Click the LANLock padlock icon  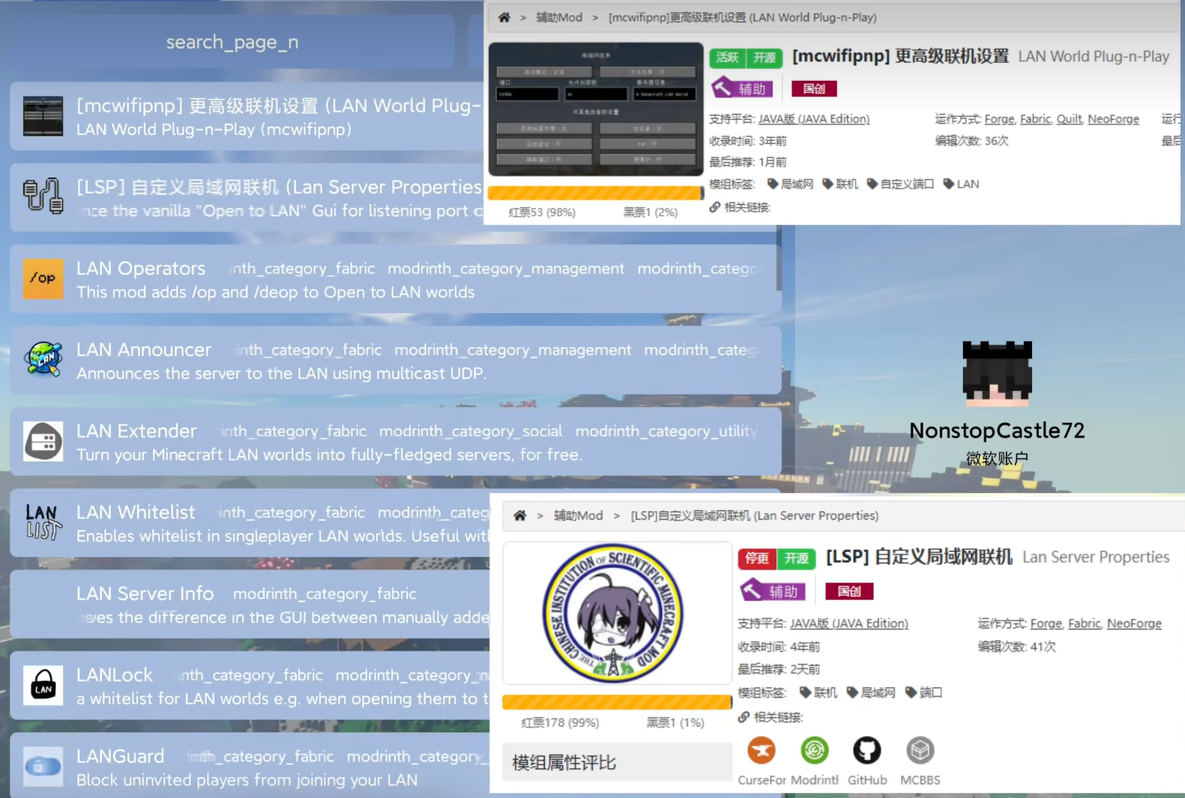[x=43, y=685]
